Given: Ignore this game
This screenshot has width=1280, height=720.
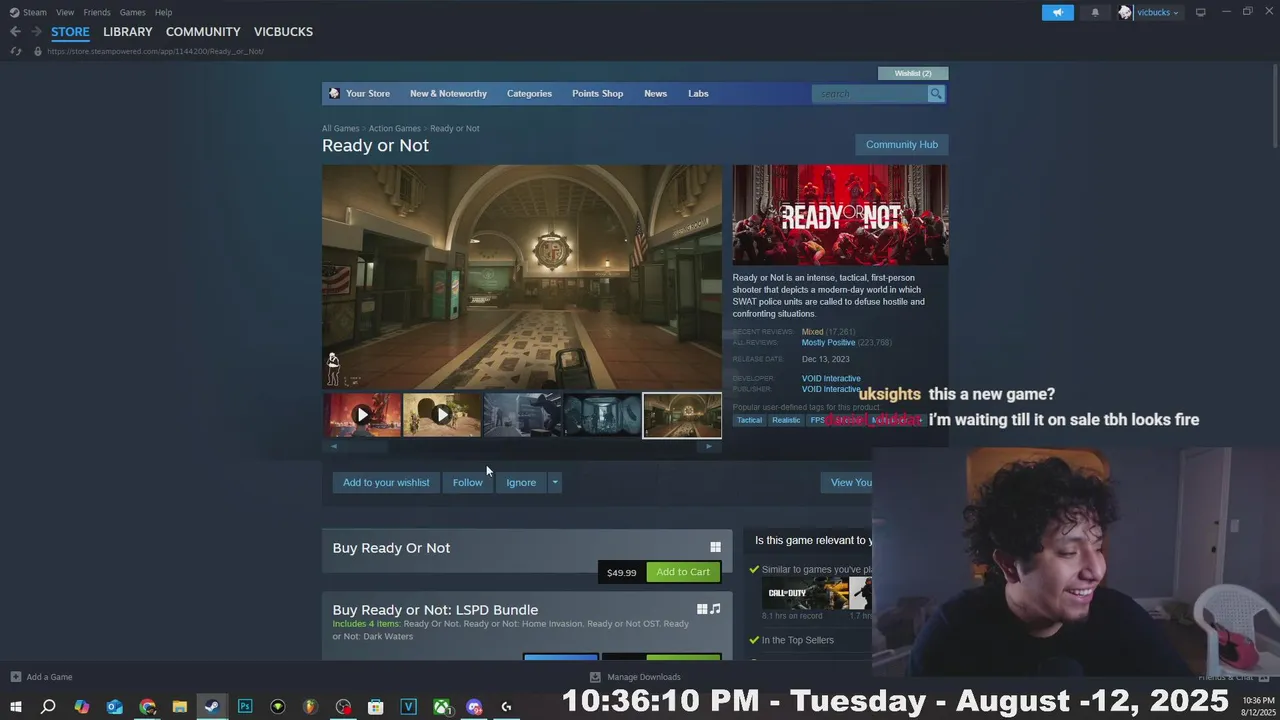Looking at the screenshot, I should click(521, 482).
